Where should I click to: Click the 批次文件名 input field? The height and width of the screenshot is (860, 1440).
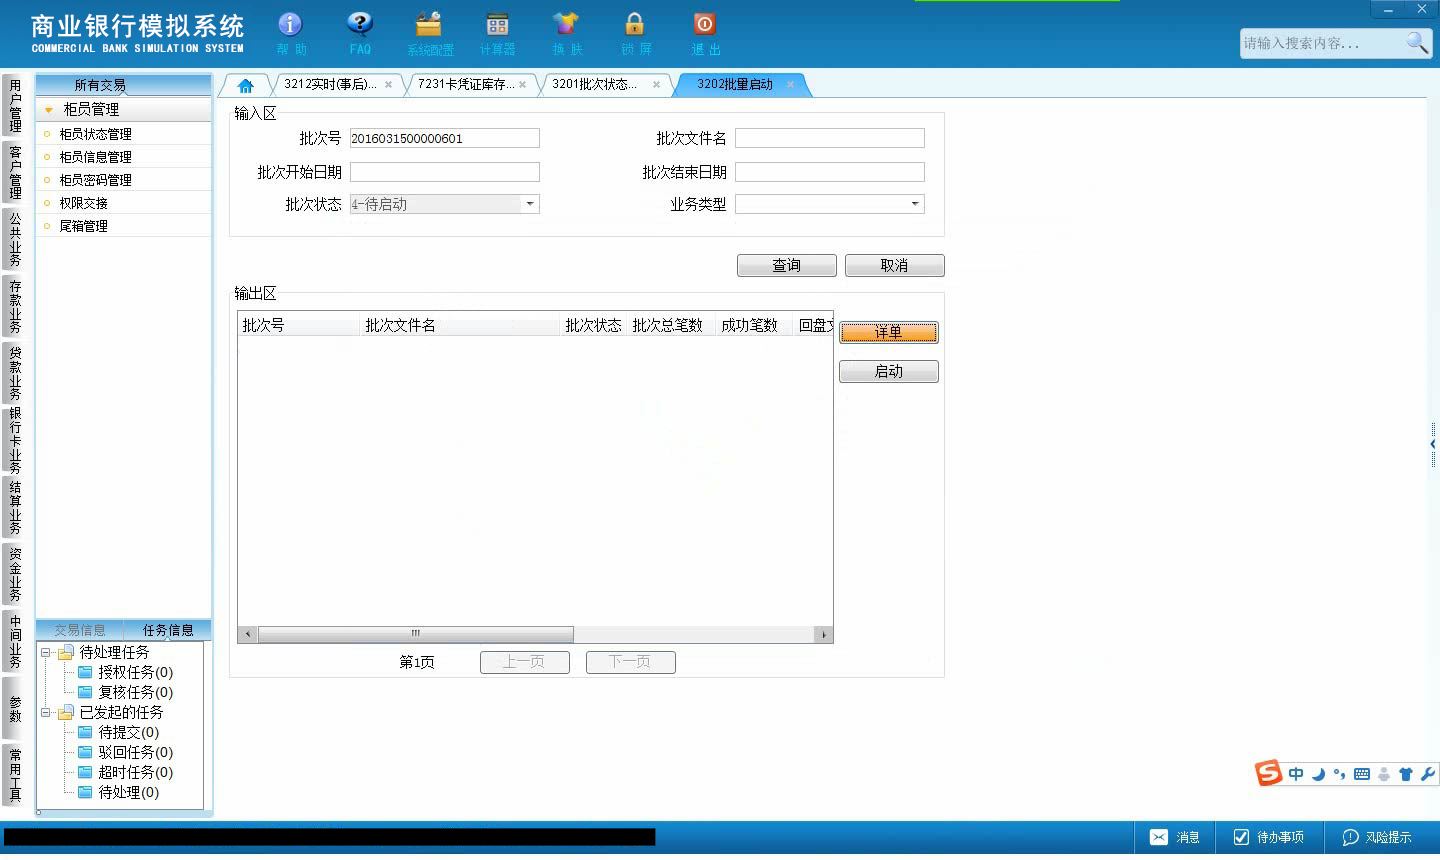tap(830, 138)
